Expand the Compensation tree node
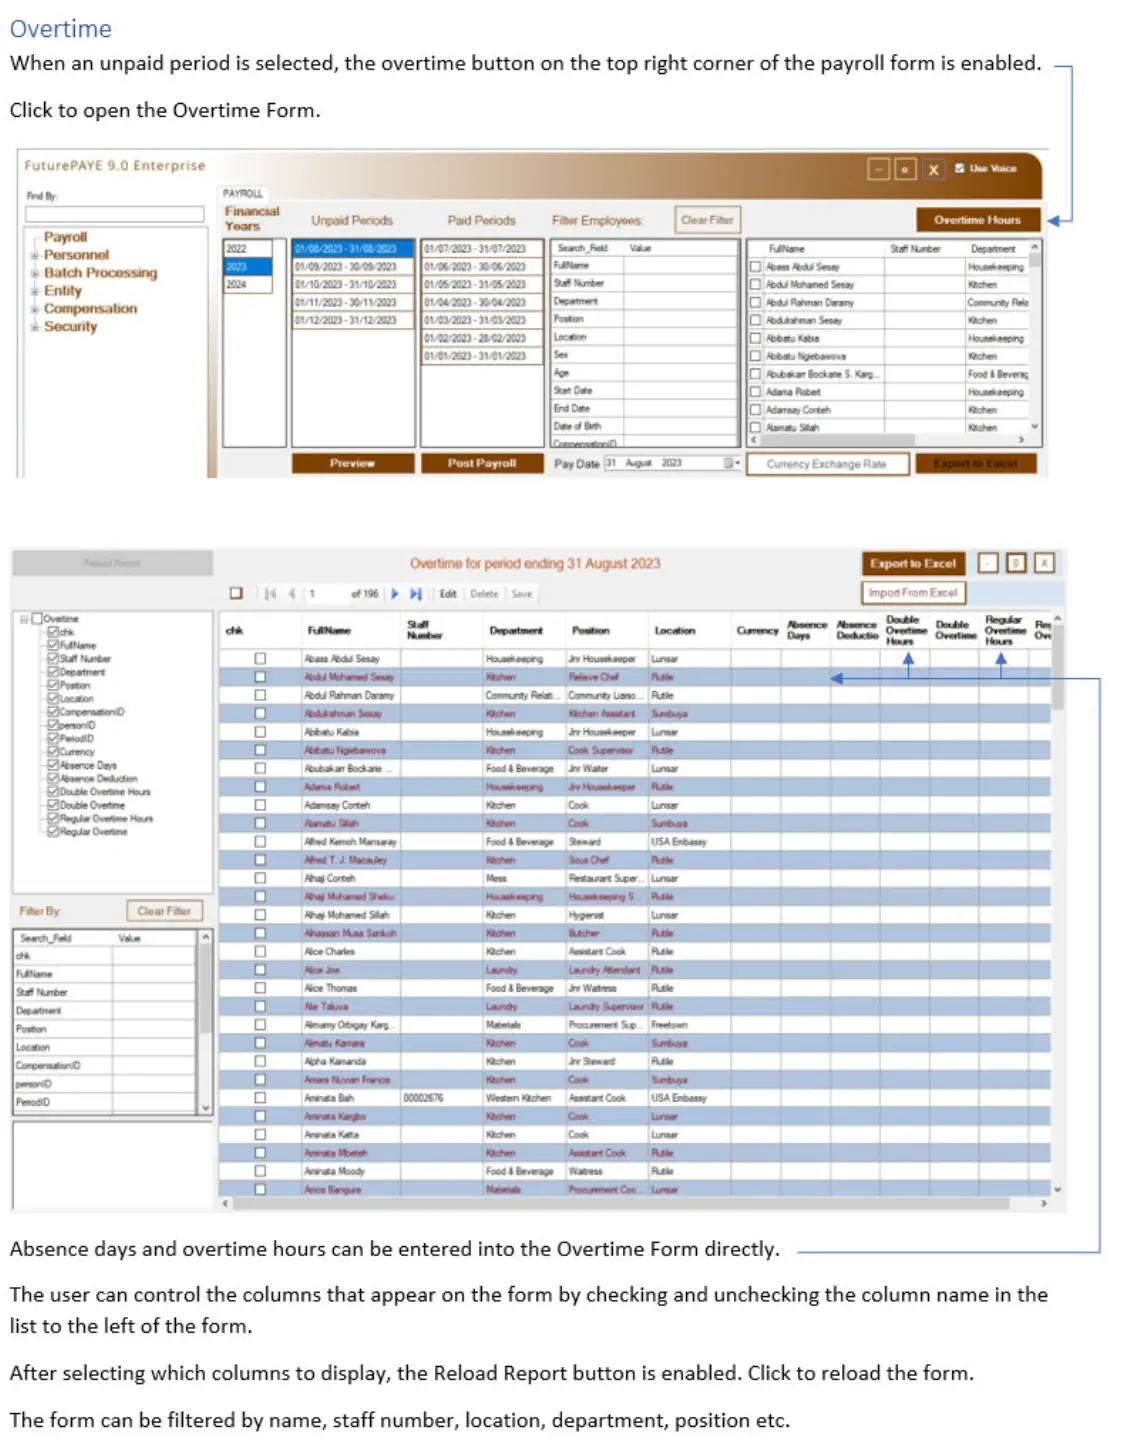This screenshot has height=1456, width=1123. point(35,310)
